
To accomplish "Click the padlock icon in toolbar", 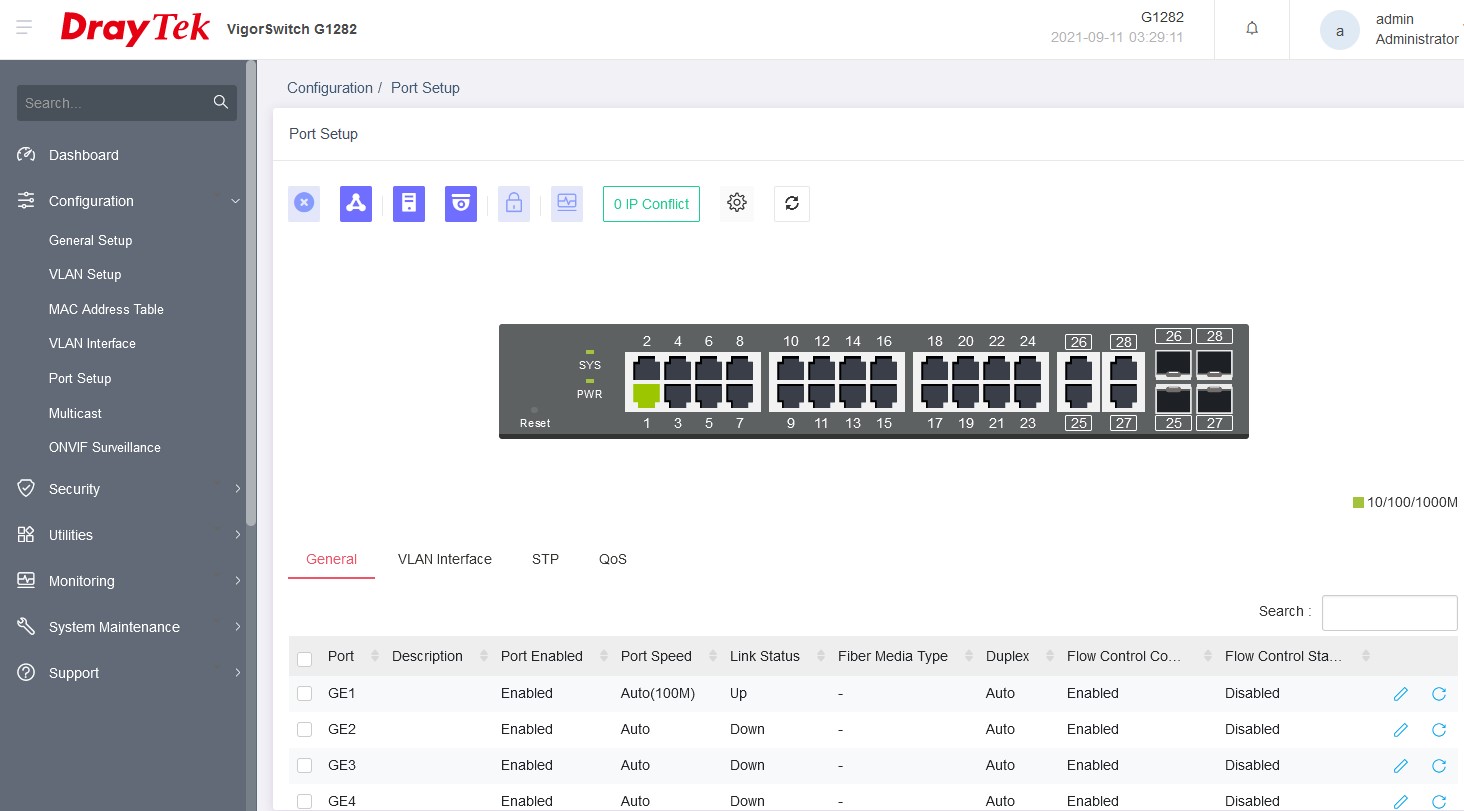I will tap(514, 204).
